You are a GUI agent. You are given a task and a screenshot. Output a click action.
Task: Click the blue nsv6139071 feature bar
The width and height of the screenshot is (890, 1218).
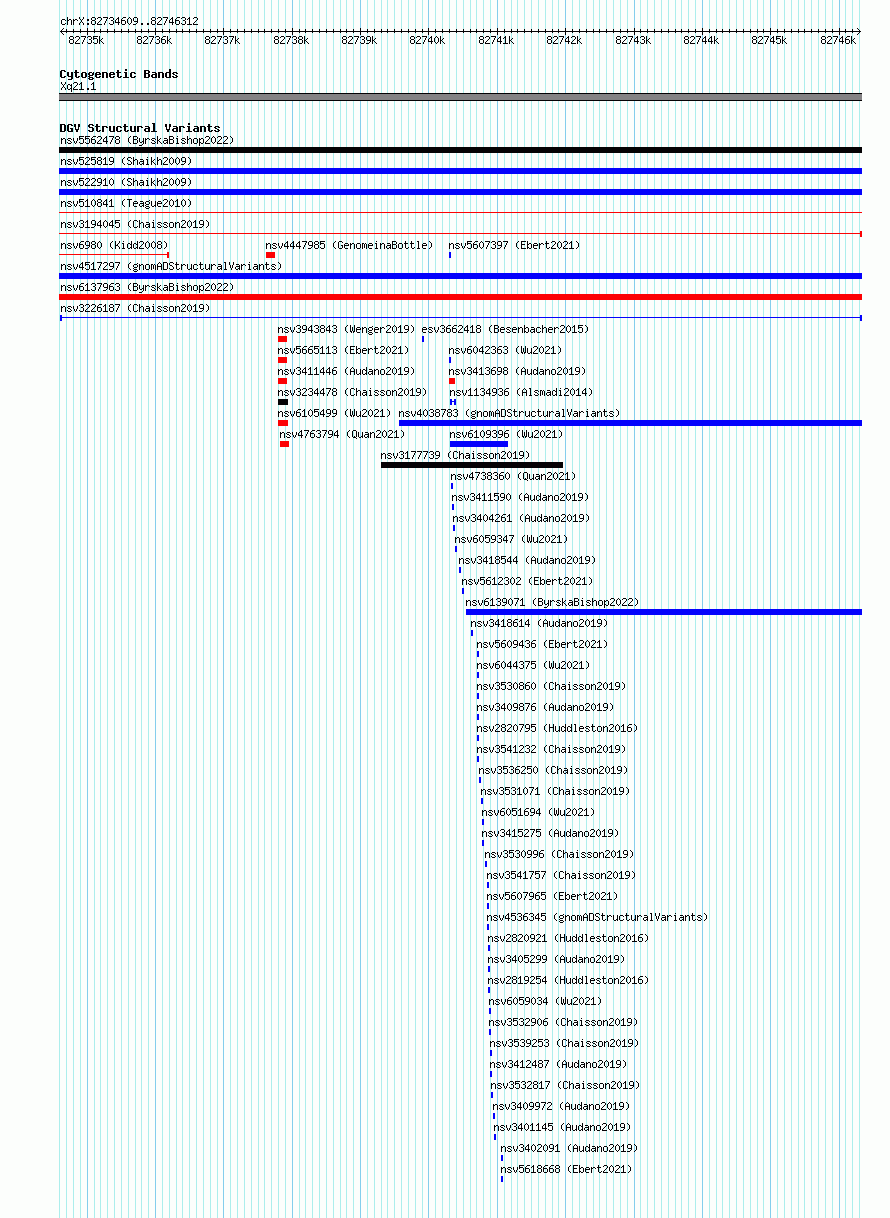[x=664, y=612]
